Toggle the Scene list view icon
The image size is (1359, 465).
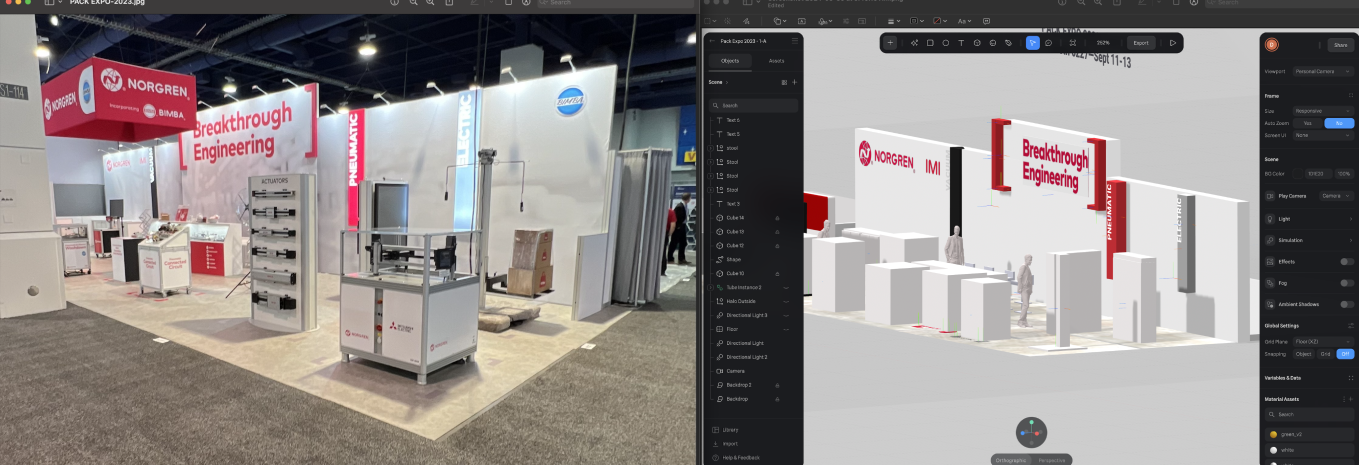click(784, 82)
